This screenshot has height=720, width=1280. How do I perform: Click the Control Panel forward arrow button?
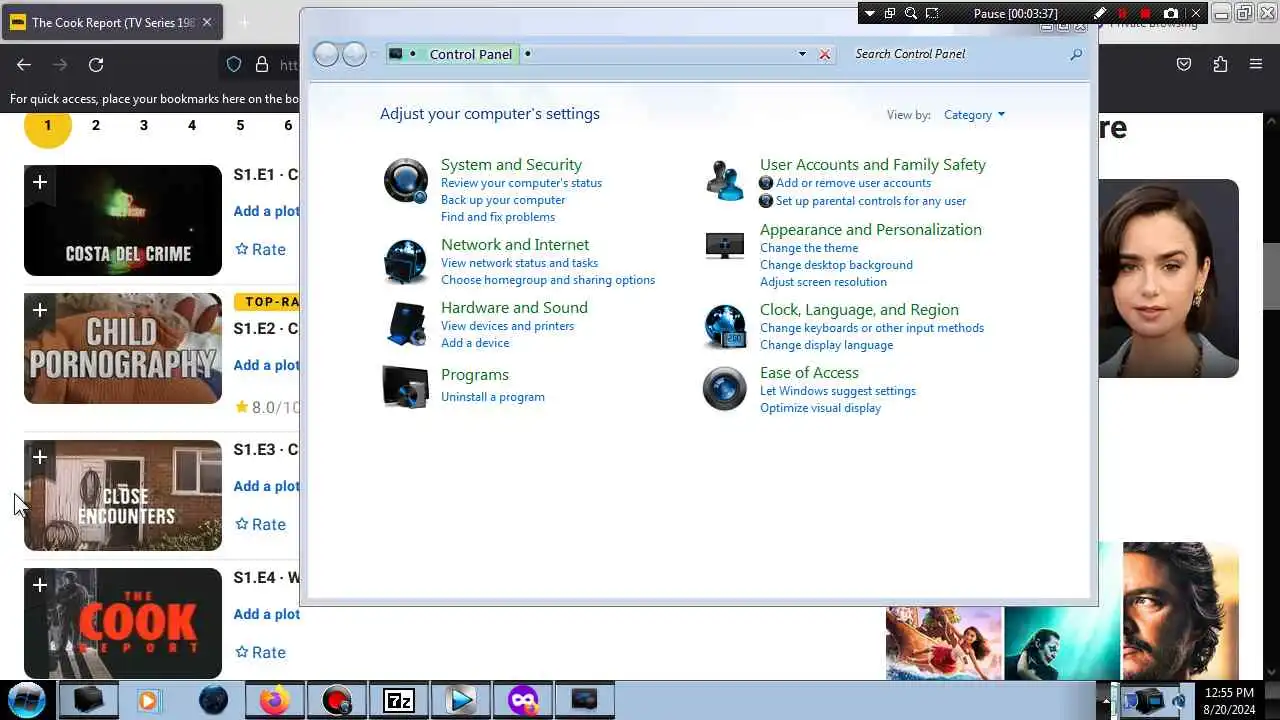[x=354, y=54]
